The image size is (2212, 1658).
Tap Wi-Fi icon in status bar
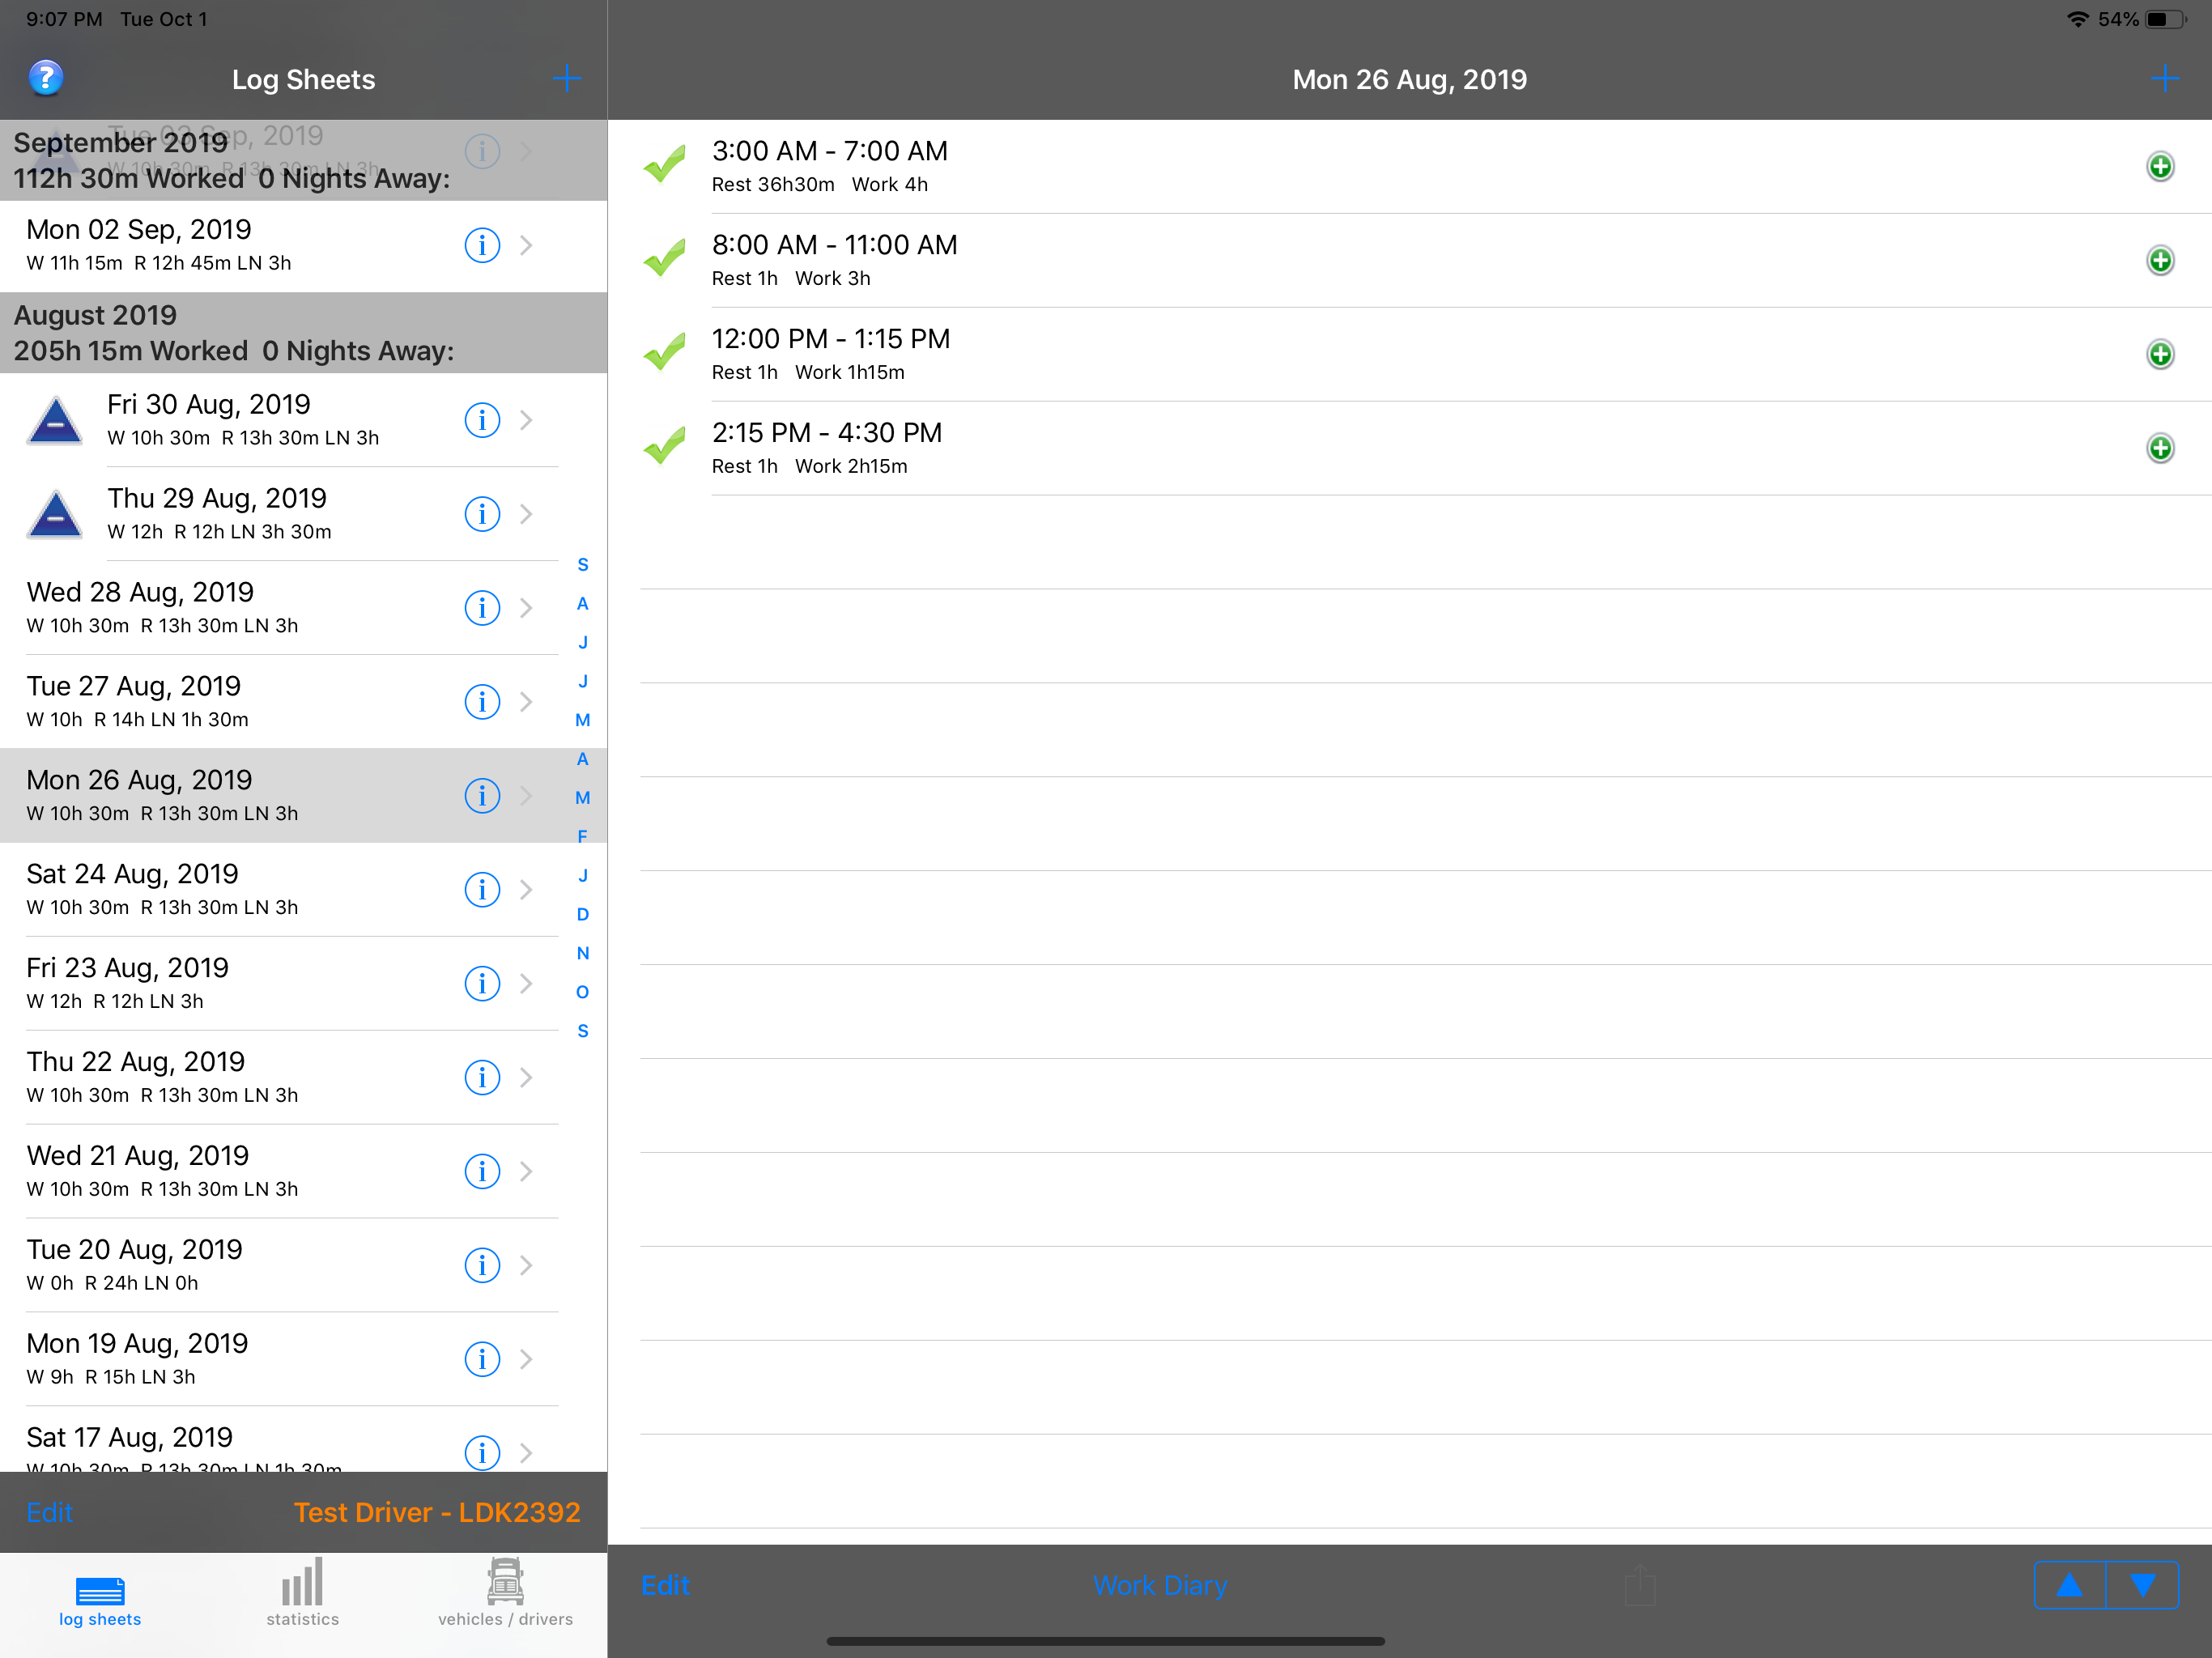point(2078,19)
